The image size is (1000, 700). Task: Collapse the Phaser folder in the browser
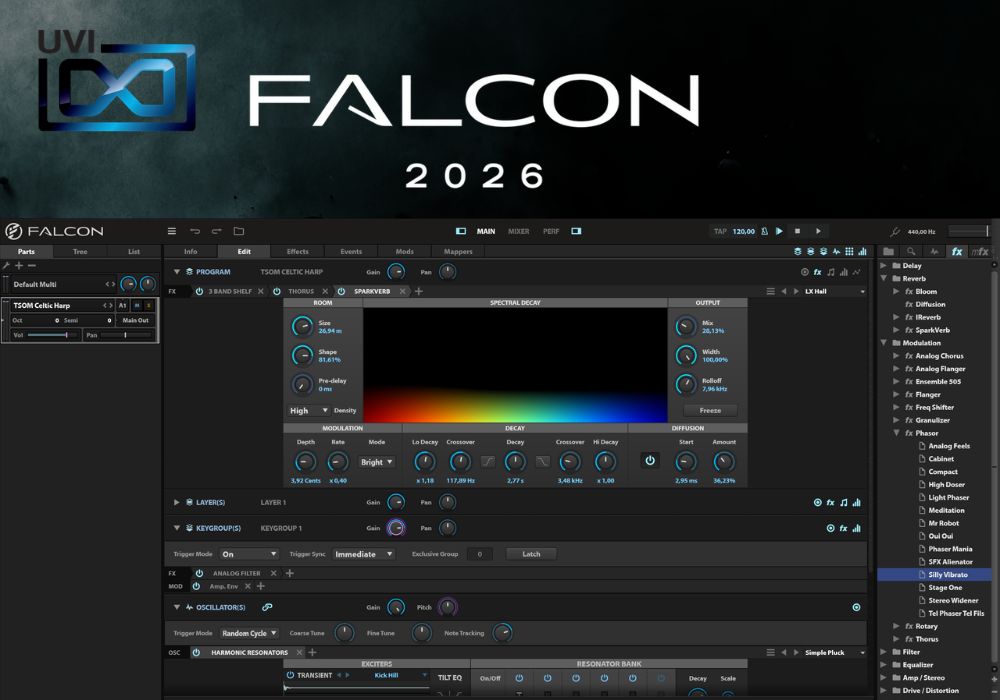click(897, 433)
